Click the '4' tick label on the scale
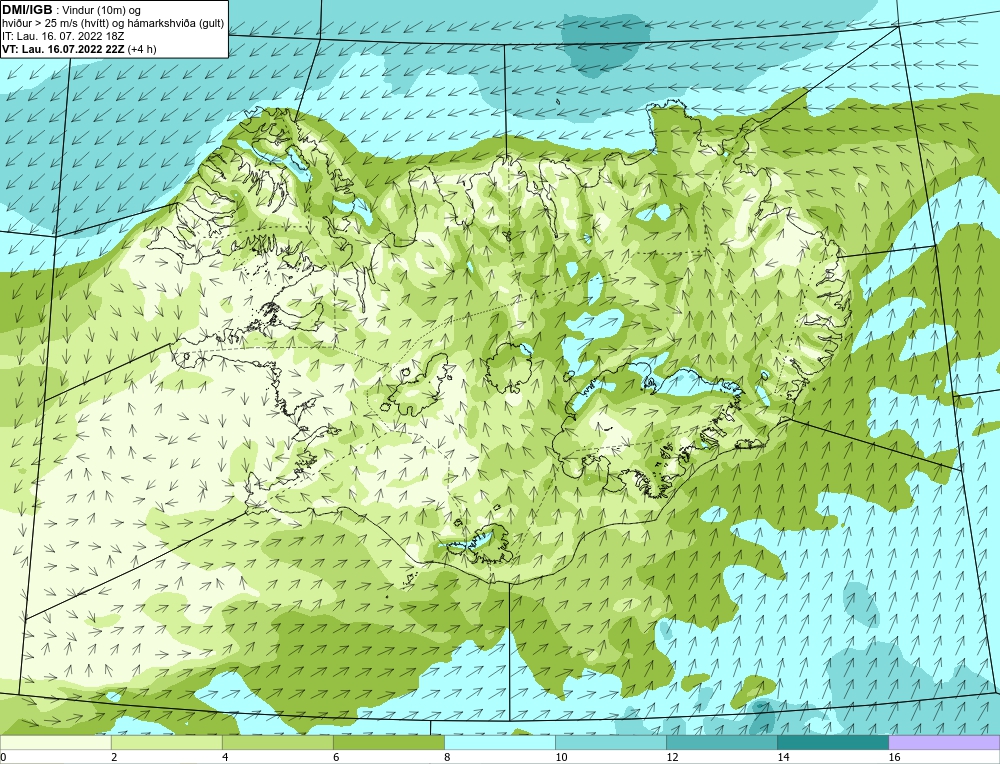The height and width of the screenshot is (764, 1000). (x=225, y=757)
